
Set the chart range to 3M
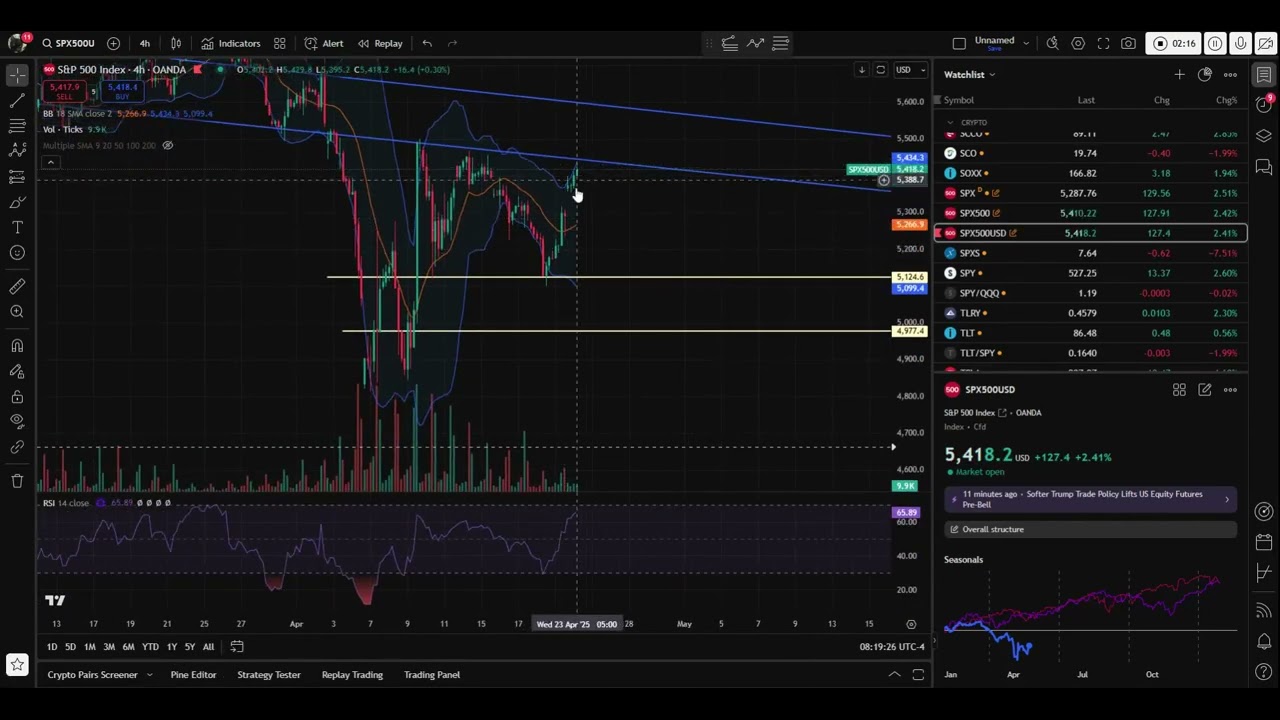[x=109, y=647]
